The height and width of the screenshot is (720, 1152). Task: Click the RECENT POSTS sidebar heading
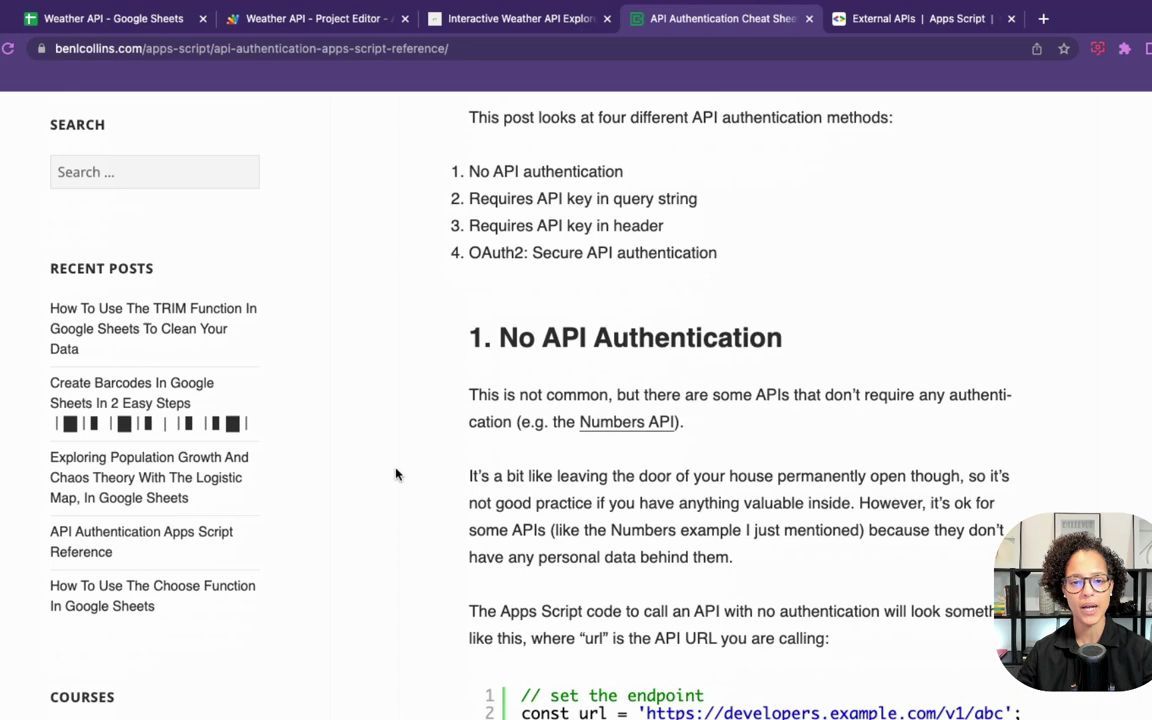101,269
